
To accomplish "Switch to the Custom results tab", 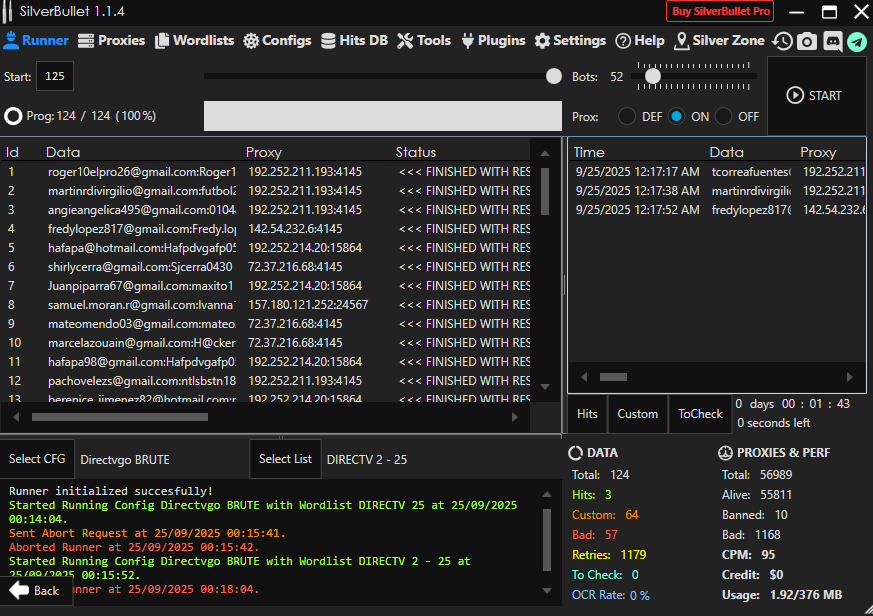I will (637, 414).
